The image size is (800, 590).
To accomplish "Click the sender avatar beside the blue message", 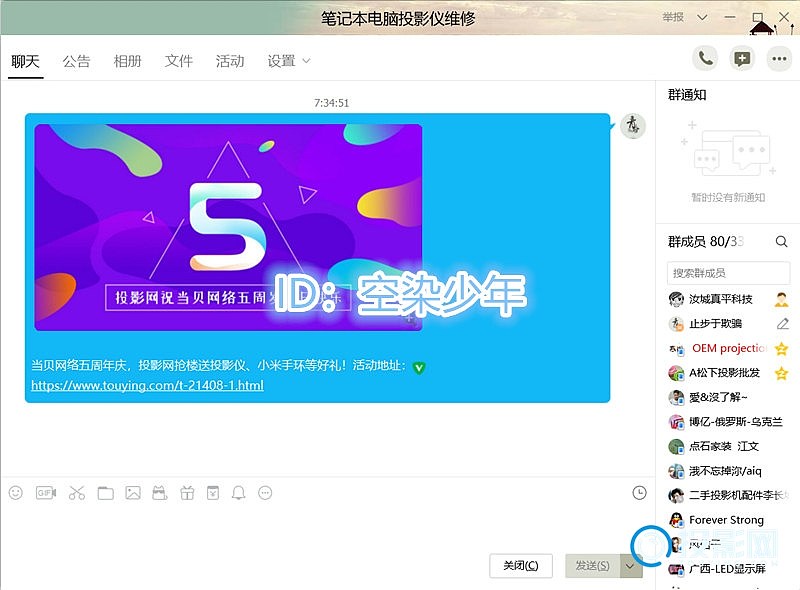I will tap(633, 126).
